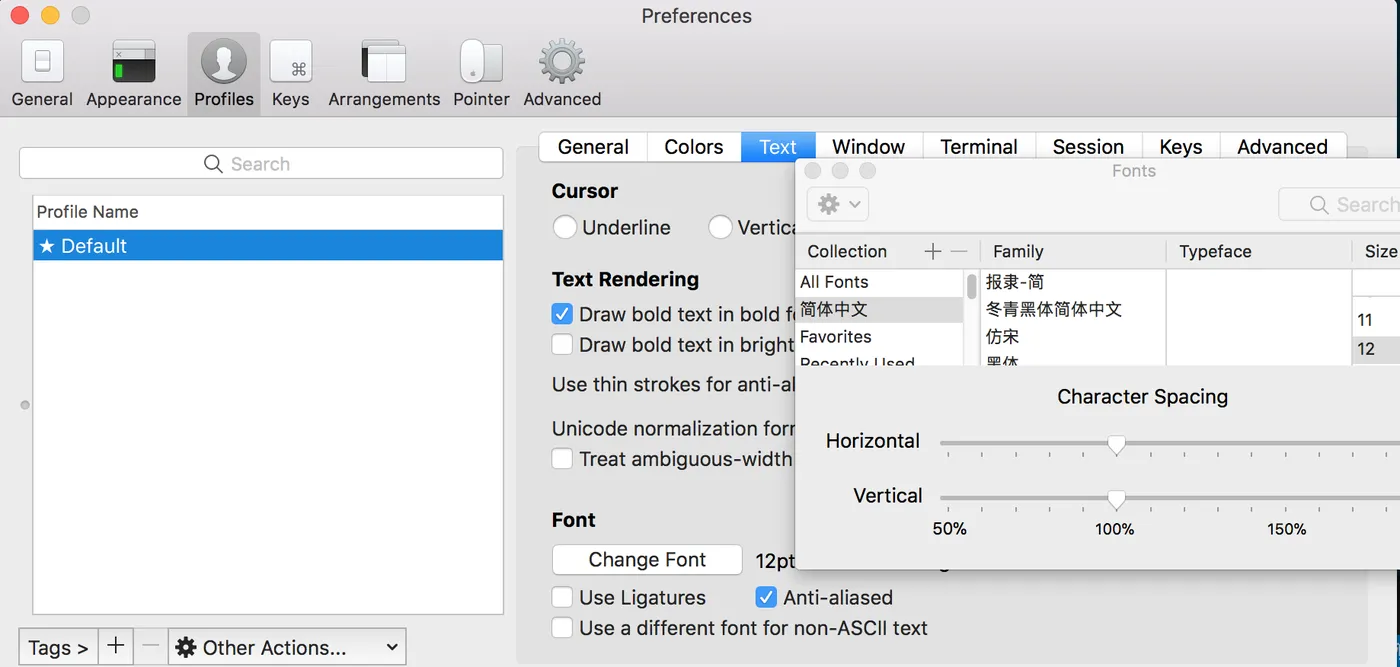Open the Other Actions dropdown

click(287, 647)
